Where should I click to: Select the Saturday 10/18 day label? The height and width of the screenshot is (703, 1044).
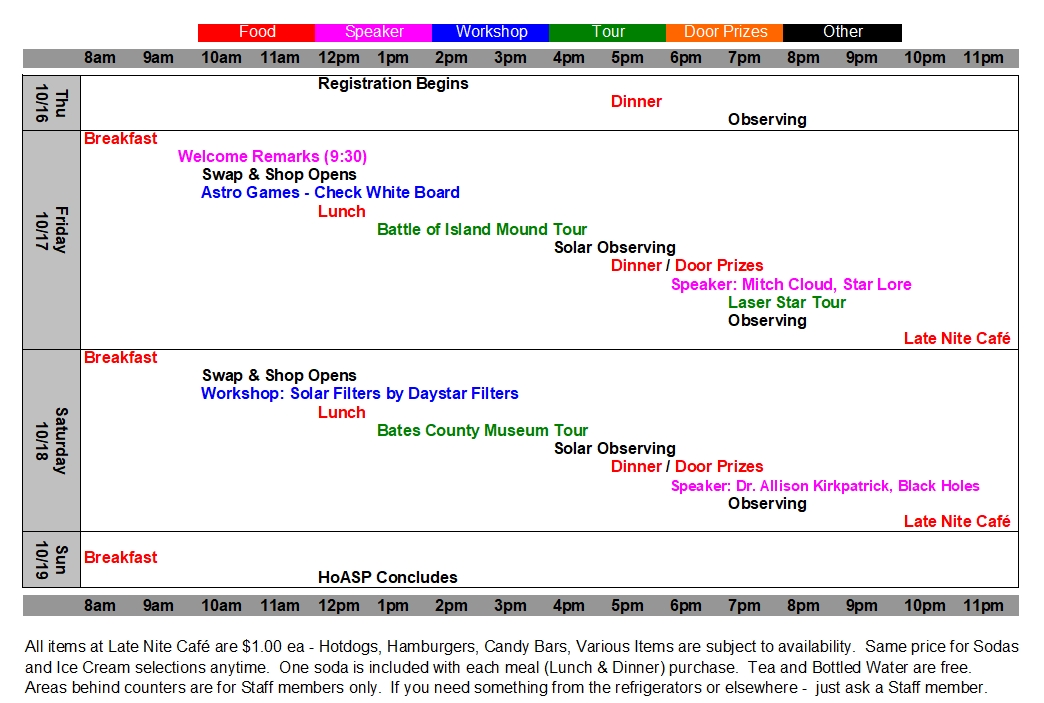coord(51,440)
